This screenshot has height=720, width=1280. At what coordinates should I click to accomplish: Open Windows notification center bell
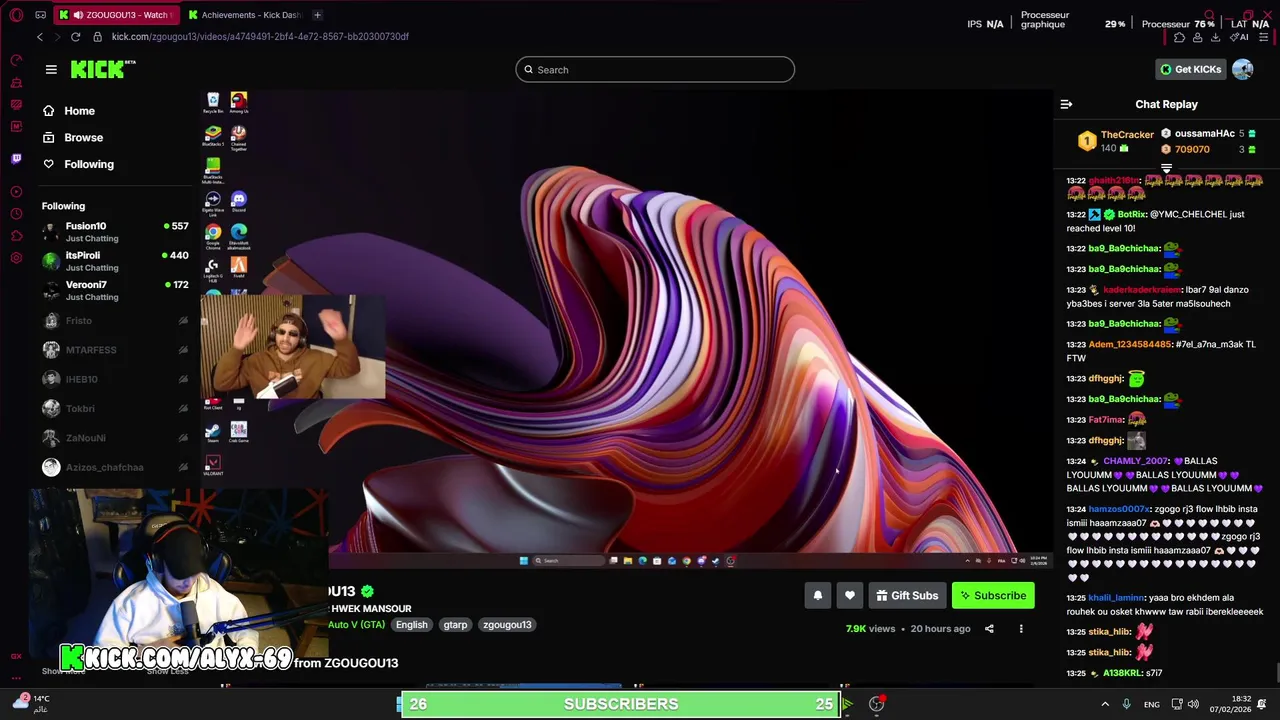pyautogui.click(x=1262, y=704)
